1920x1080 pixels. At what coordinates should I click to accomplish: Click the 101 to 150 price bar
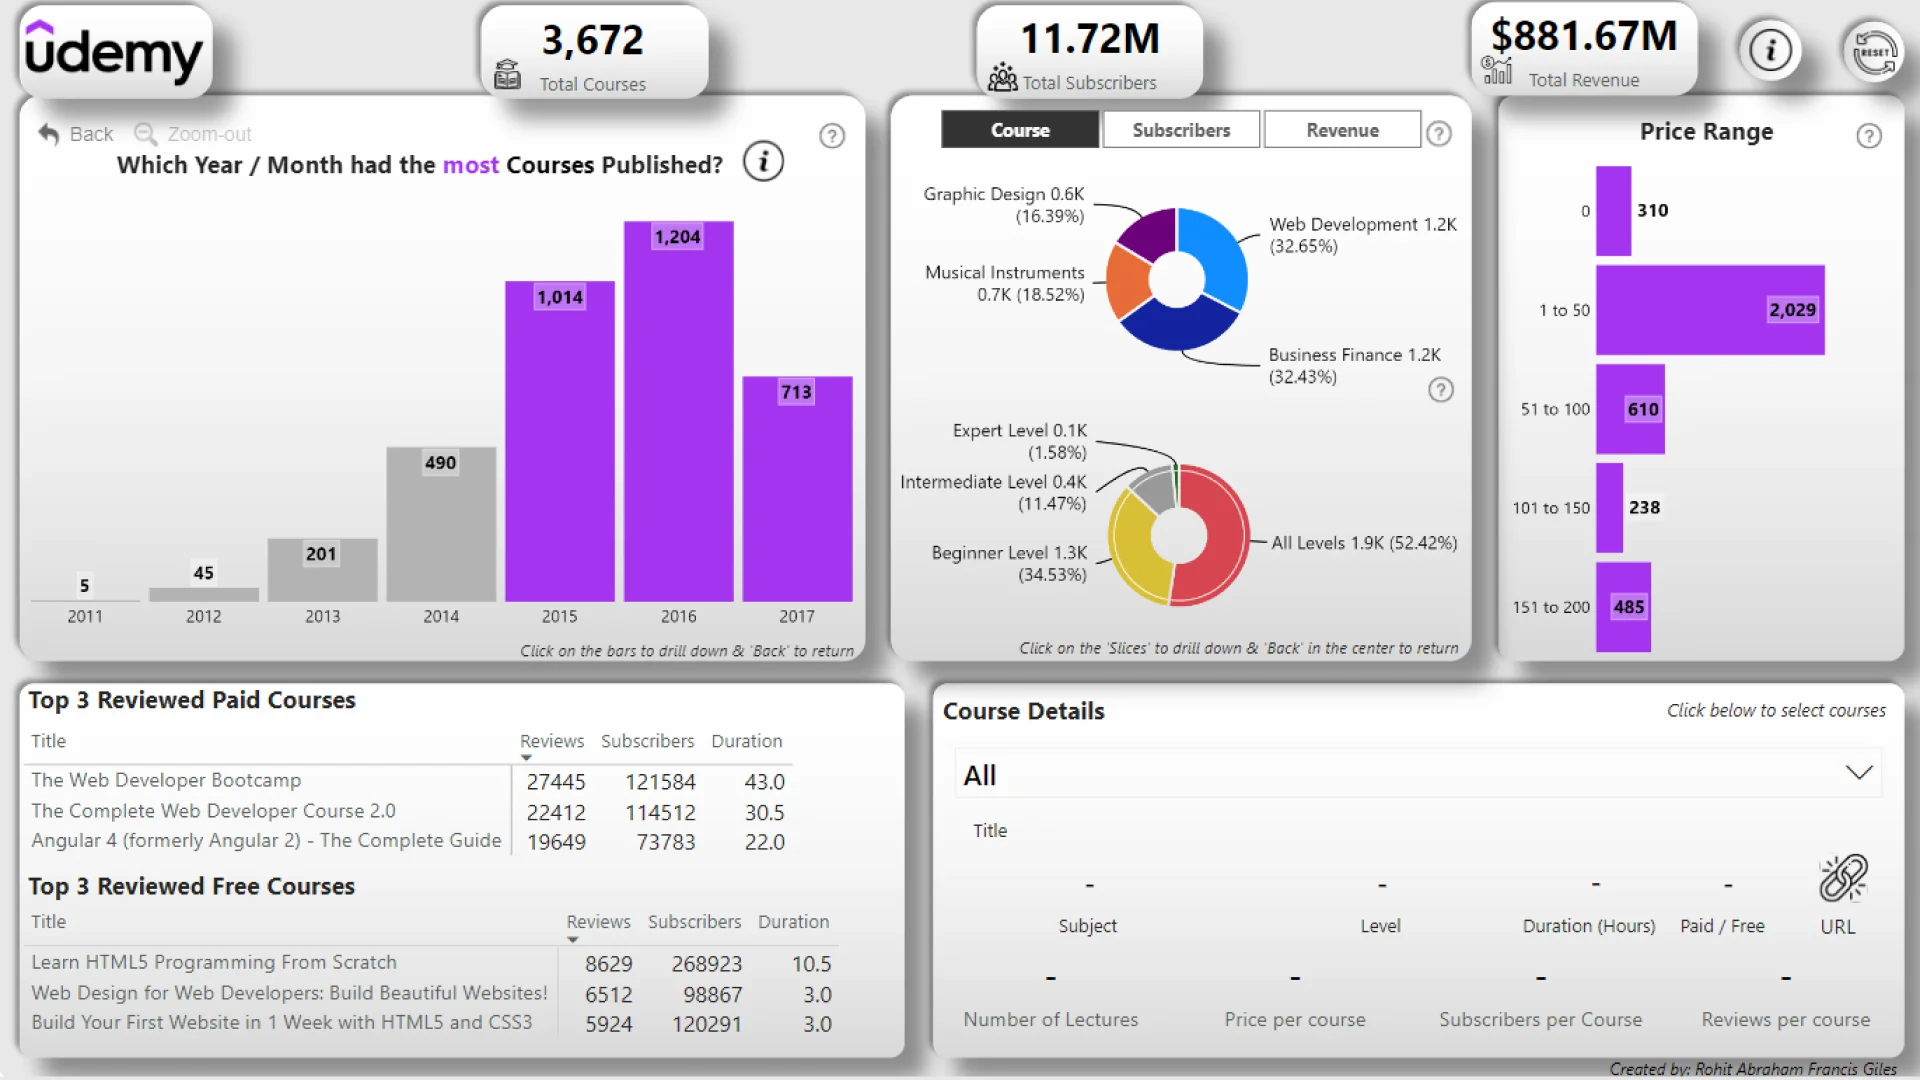[x=1609, y=508]
